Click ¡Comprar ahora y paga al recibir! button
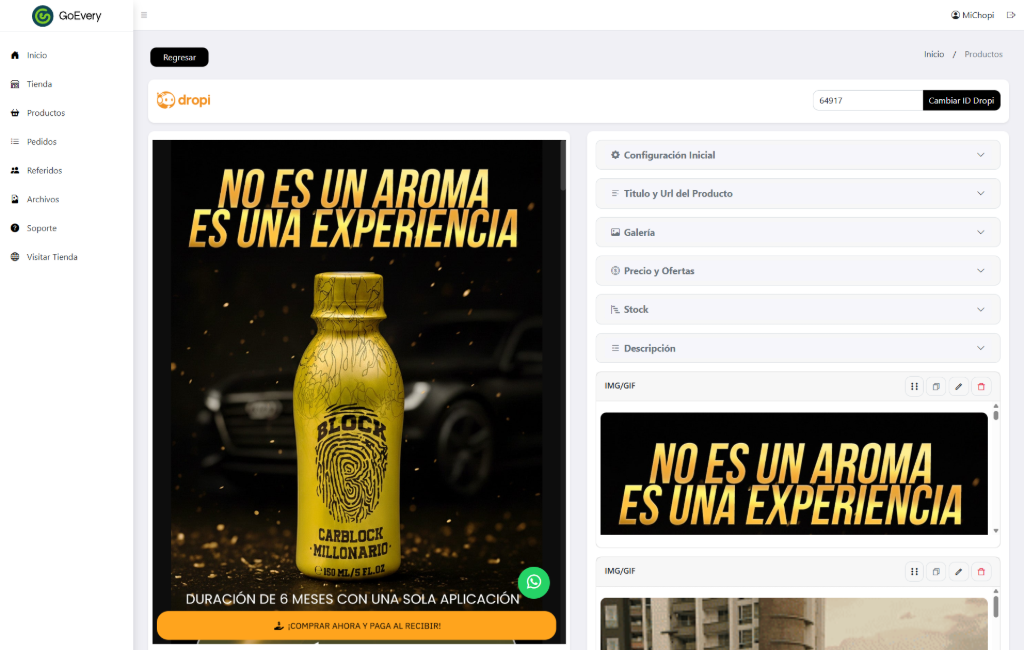 [357, 626]
